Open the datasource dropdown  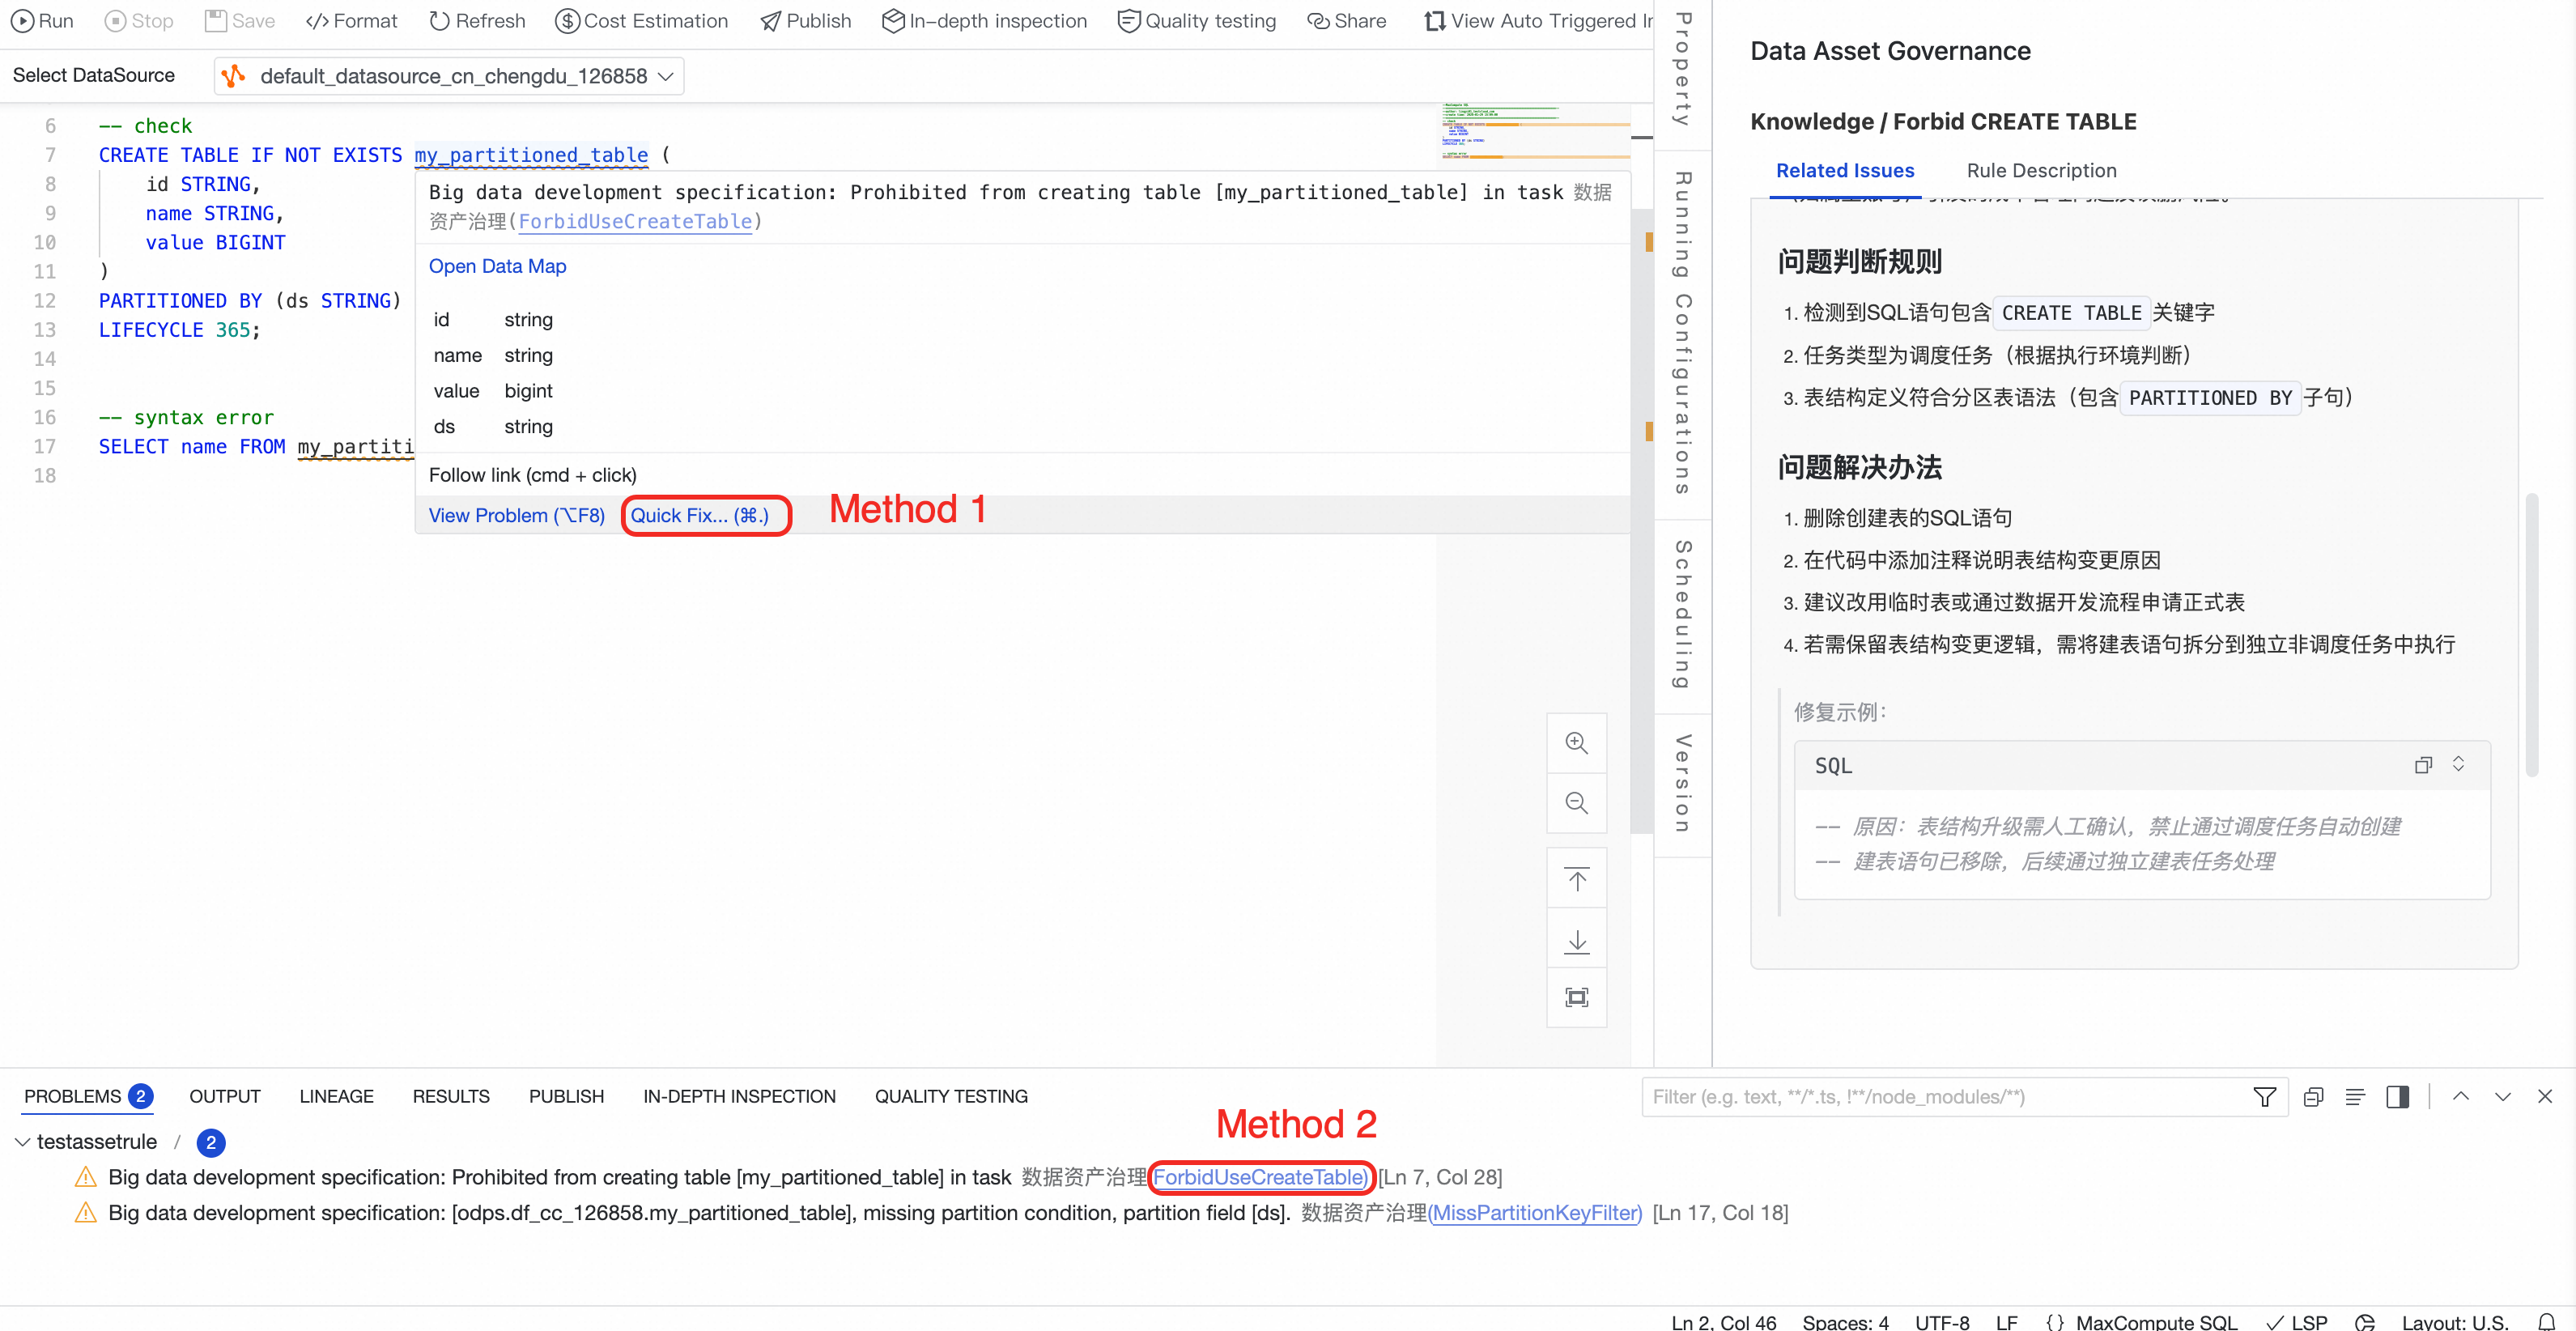tap(449, 76)
